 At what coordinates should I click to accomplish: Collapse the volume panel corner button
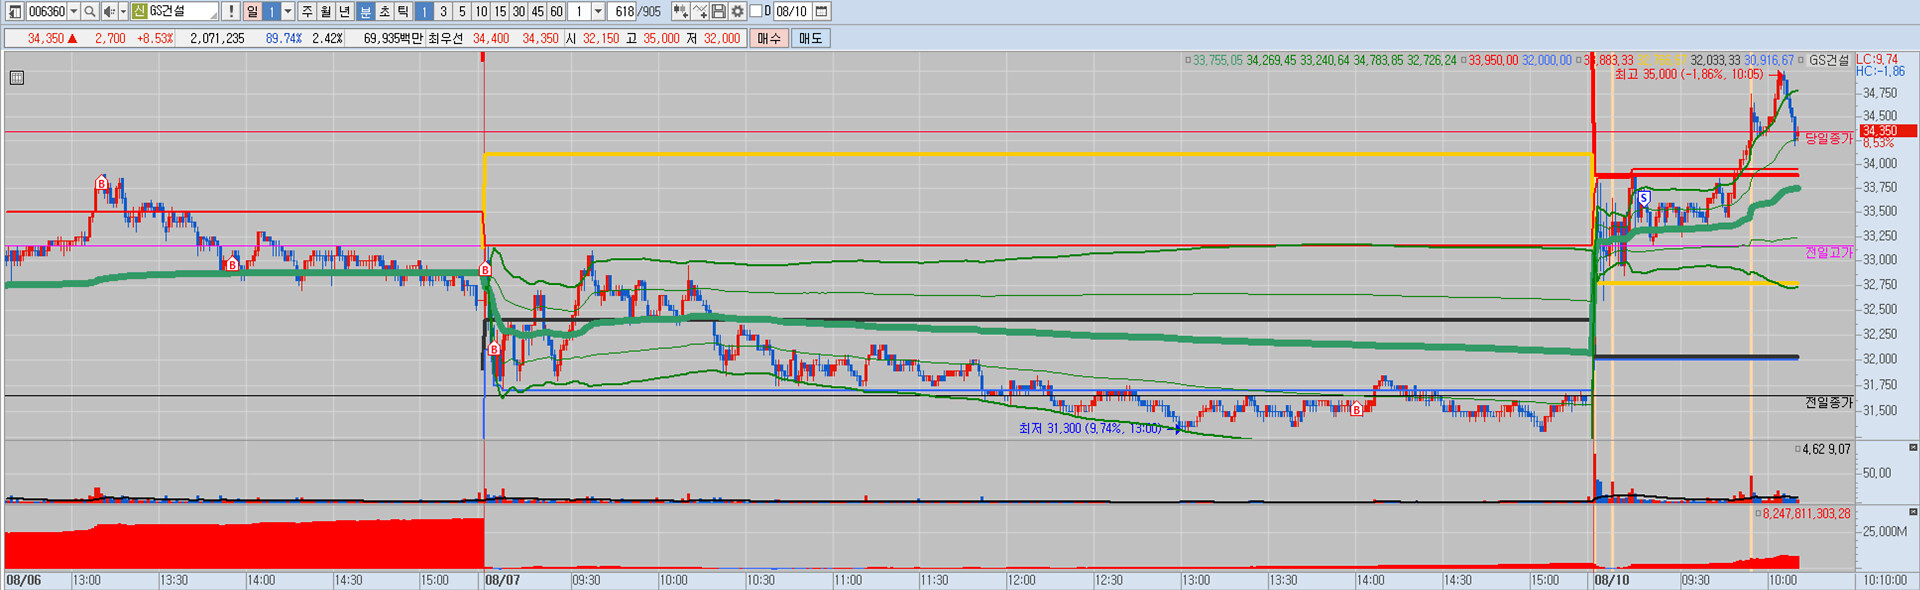click(x=1913, y=448)
